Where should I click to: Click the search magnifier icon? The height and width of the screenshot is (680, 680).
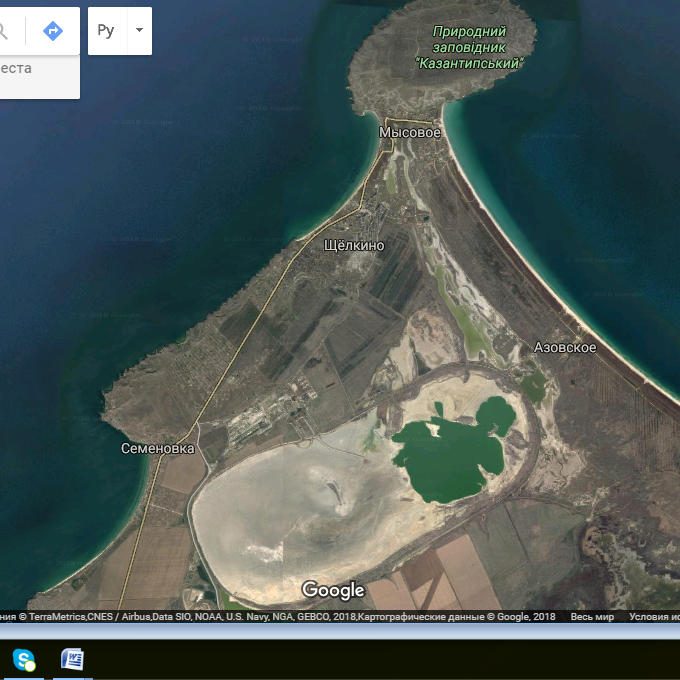pyautogui.click(x=4, y=31)
